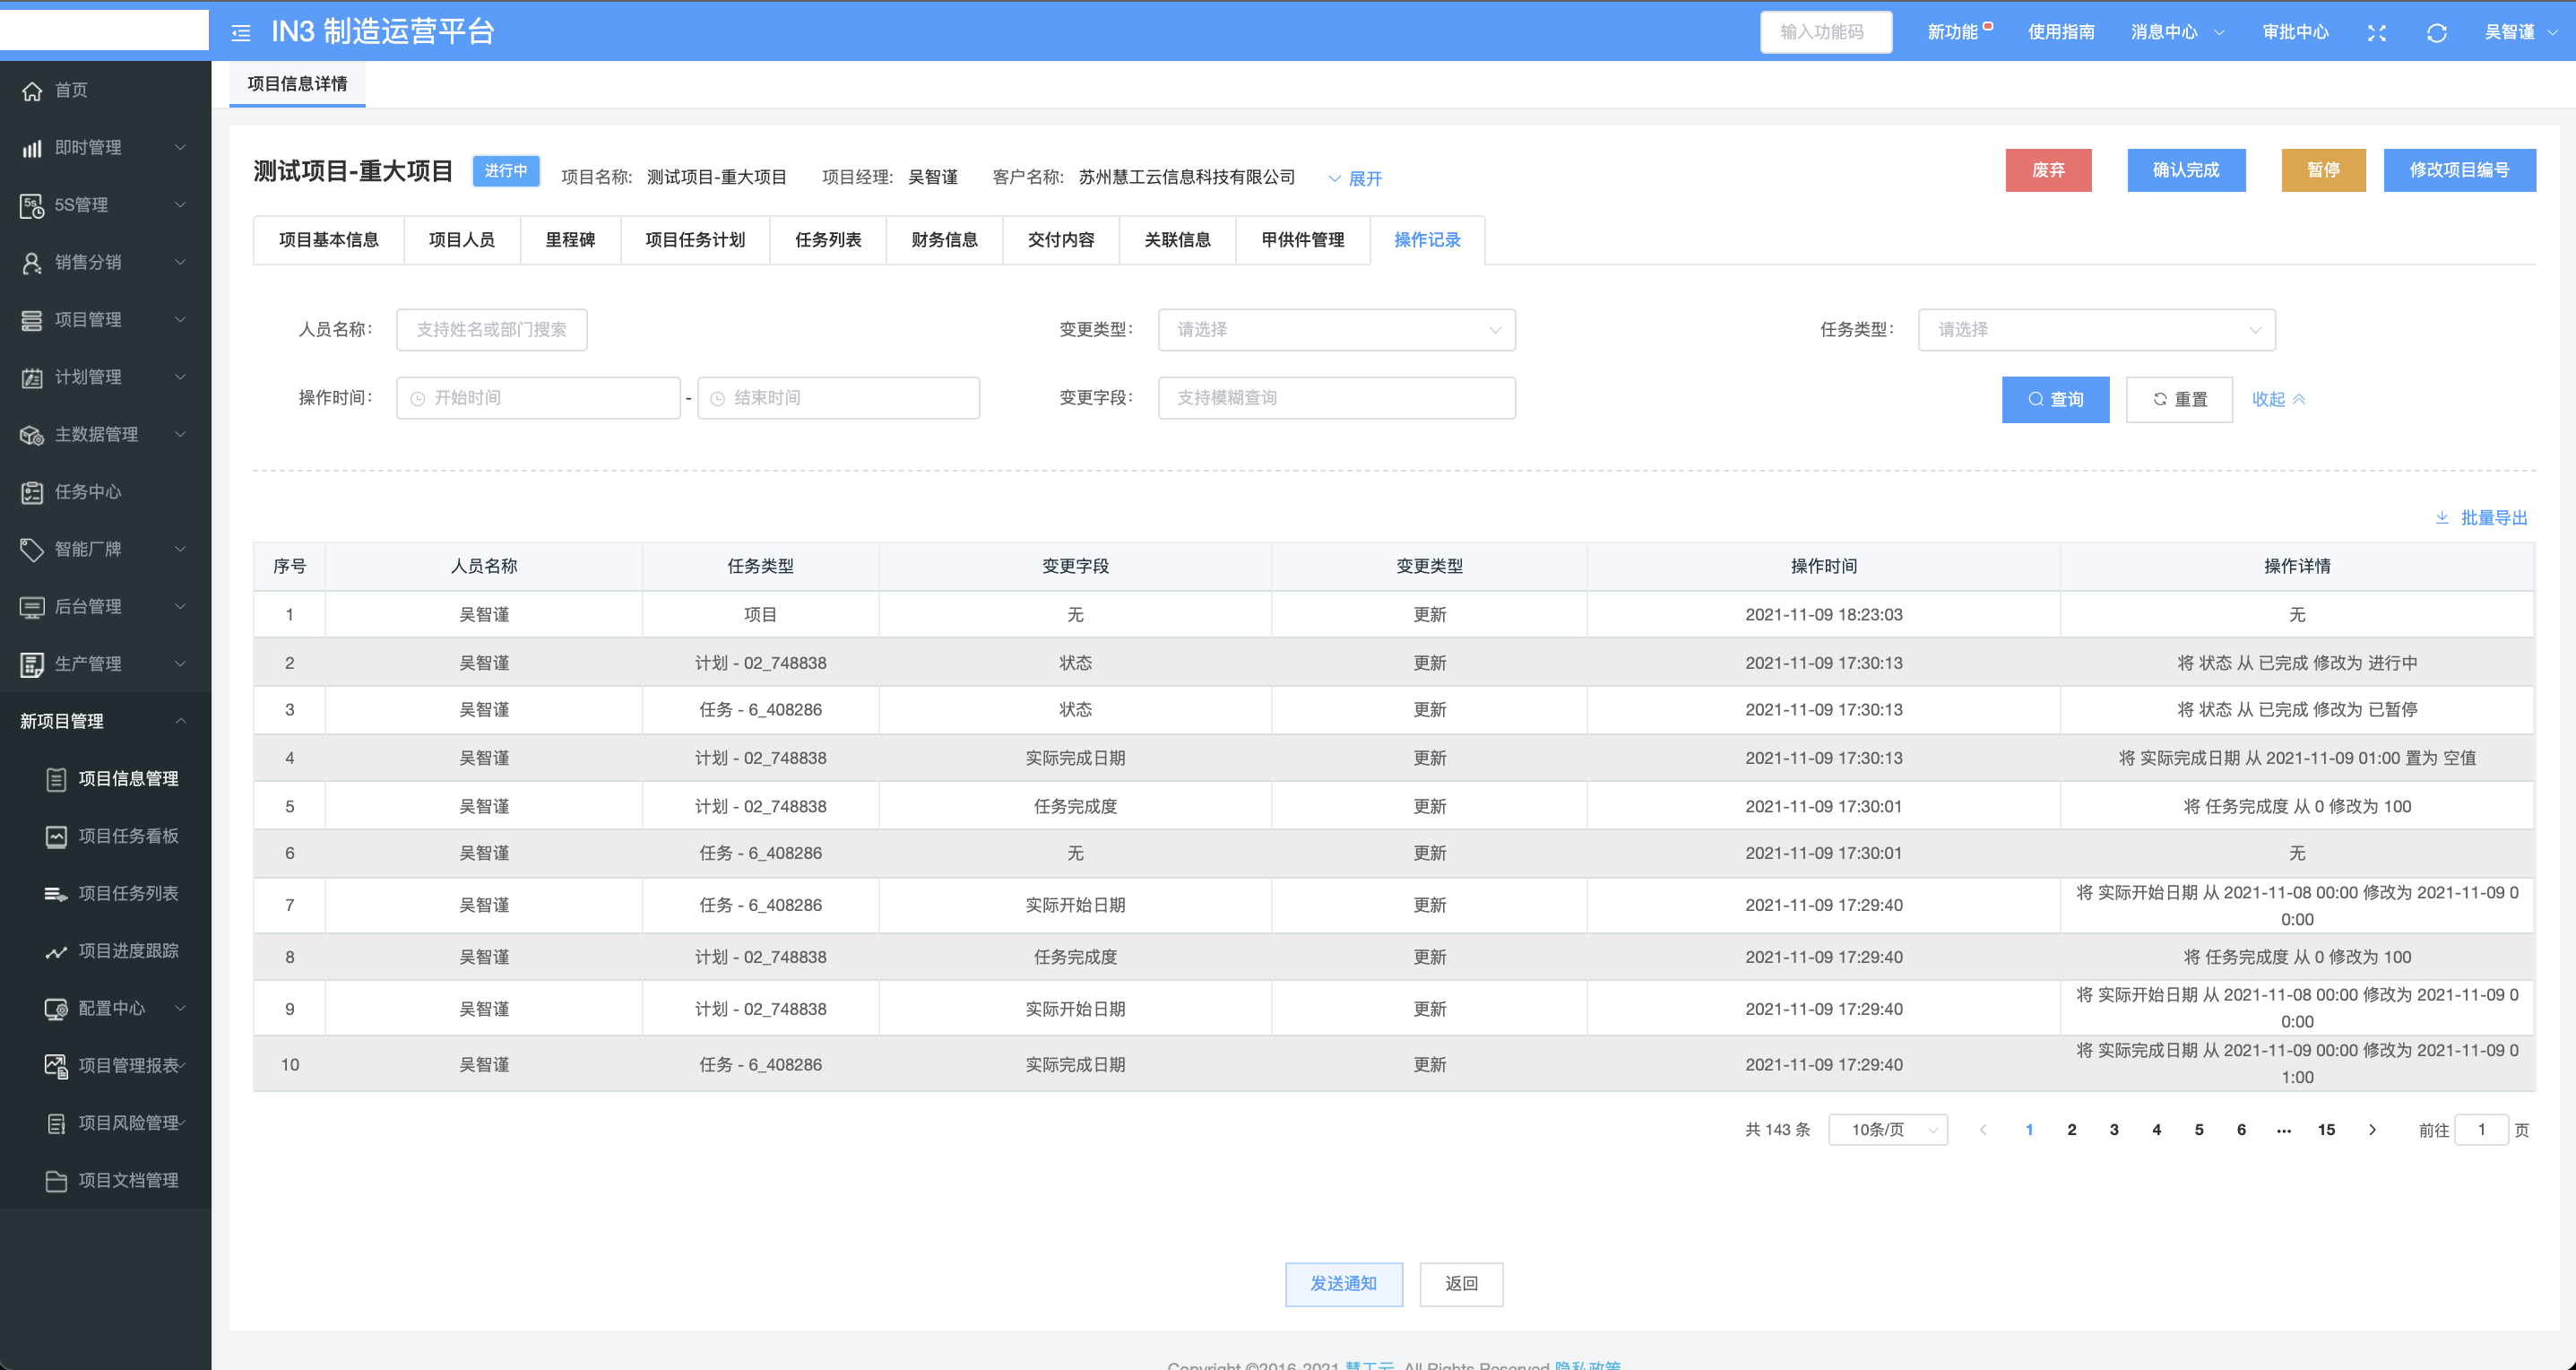This screenshot has width=2576, height=1370.
Task: Collapse filters with 收起 link
Action: tap(2278, 399)
